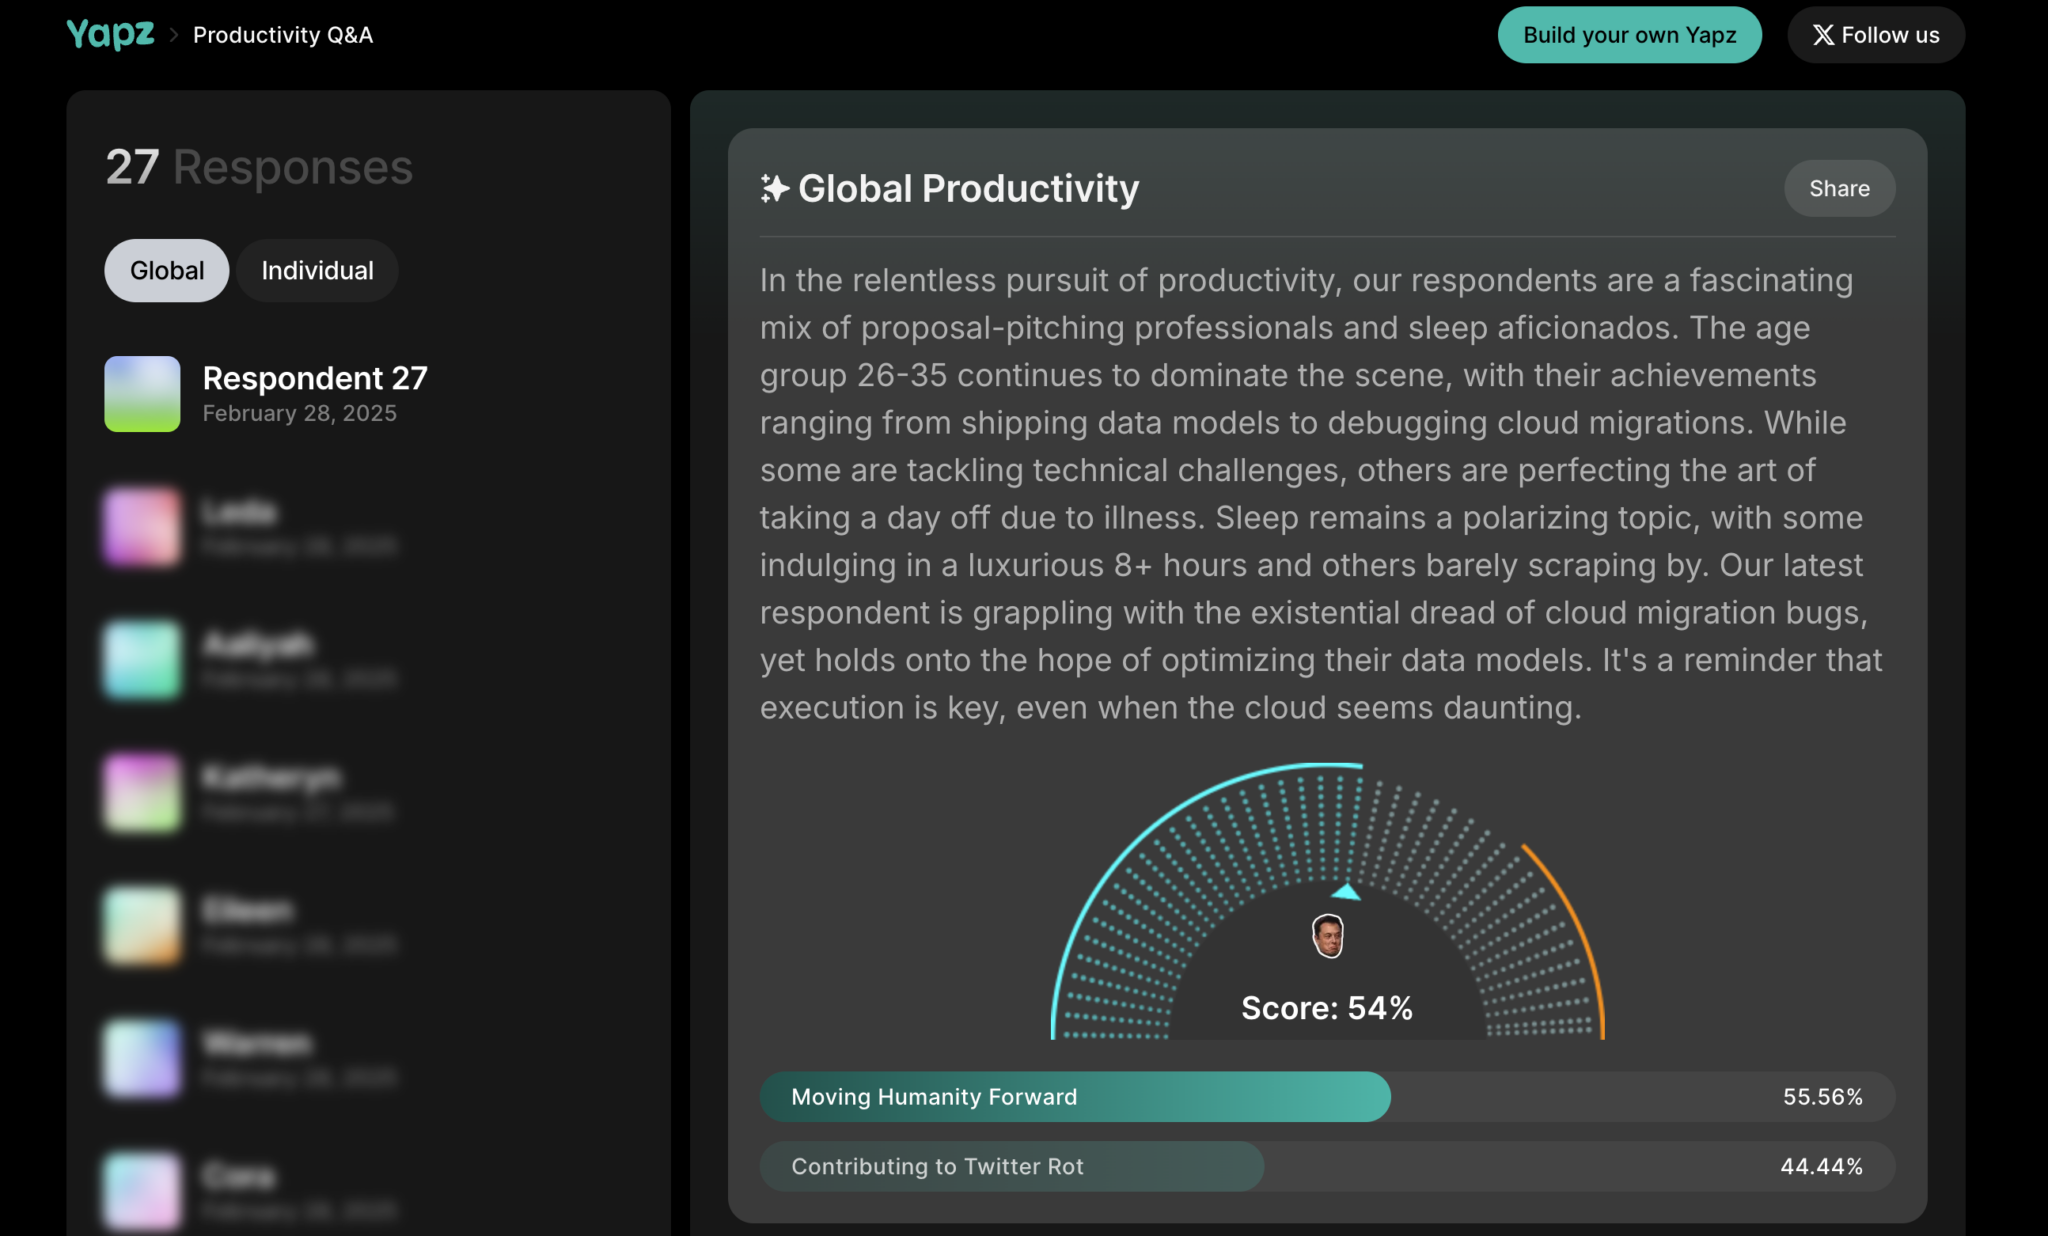Click the Elon Musk avatar on the gauge
Screen dimensions: 2048x1236
[x=1327, y=934]
